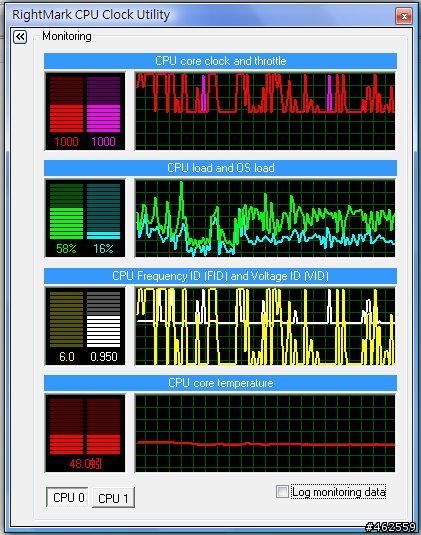Click the core temperature history graph
This screenshot has height=535, width=421.
coord(265,433)
